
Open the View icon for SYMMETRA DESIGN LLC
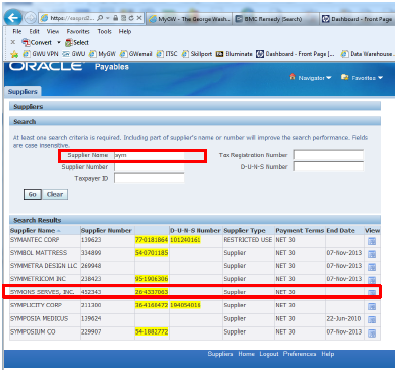click(x=372, y=267)
